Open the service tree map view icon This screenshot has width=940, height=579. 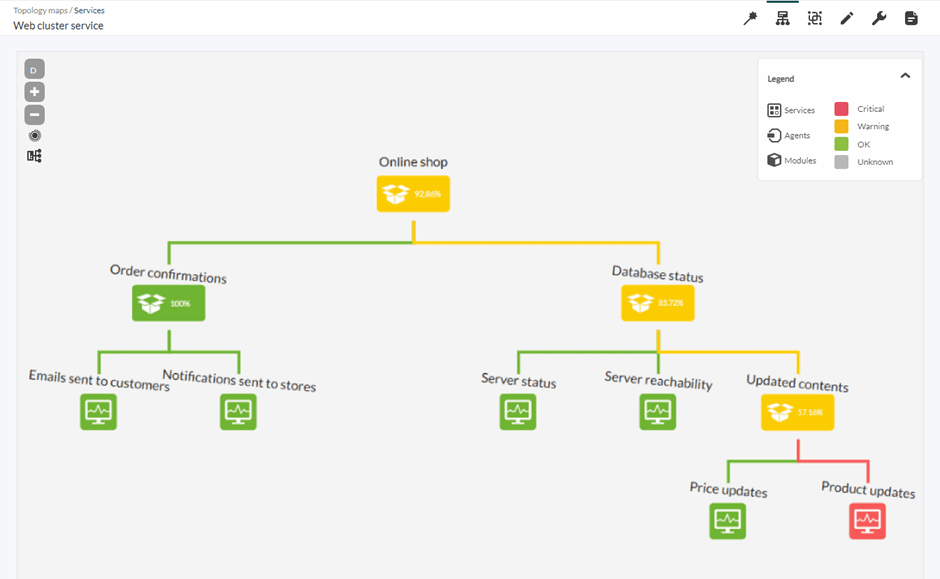click(783, 18)
